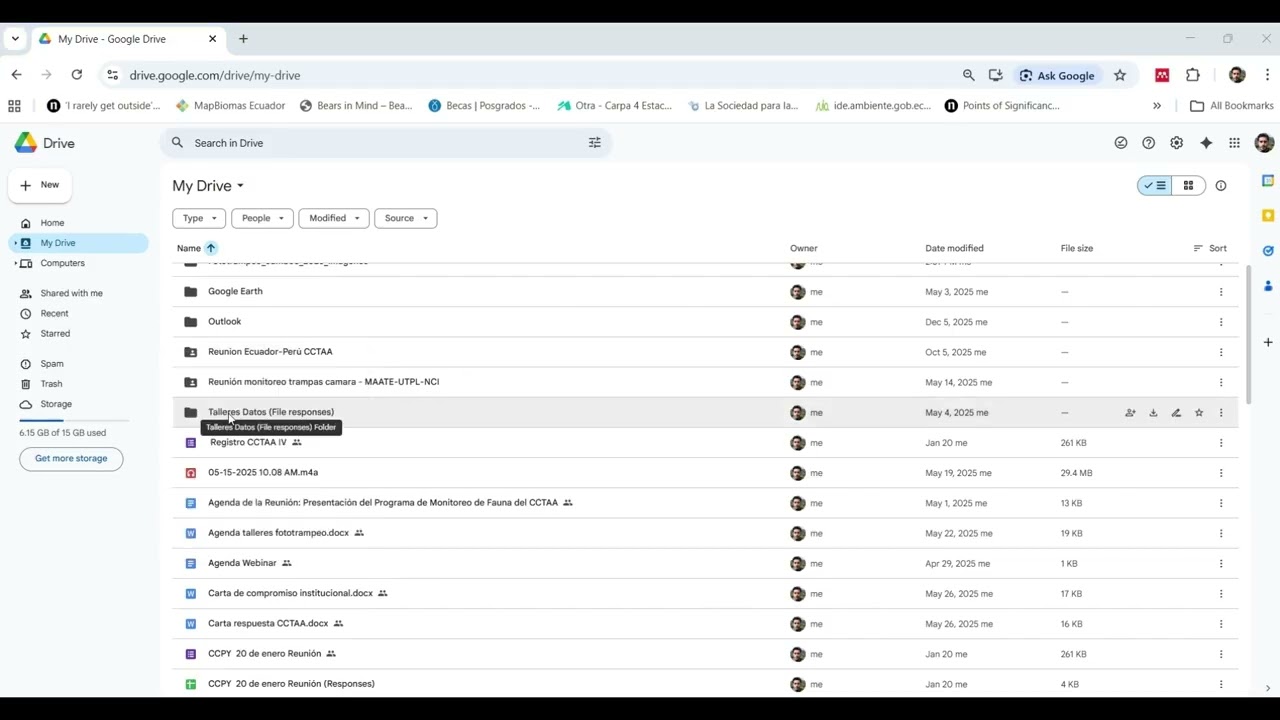Open Storage usage page in sidebar
Viewport: 1280px width, 720px height.
point(78,404)
